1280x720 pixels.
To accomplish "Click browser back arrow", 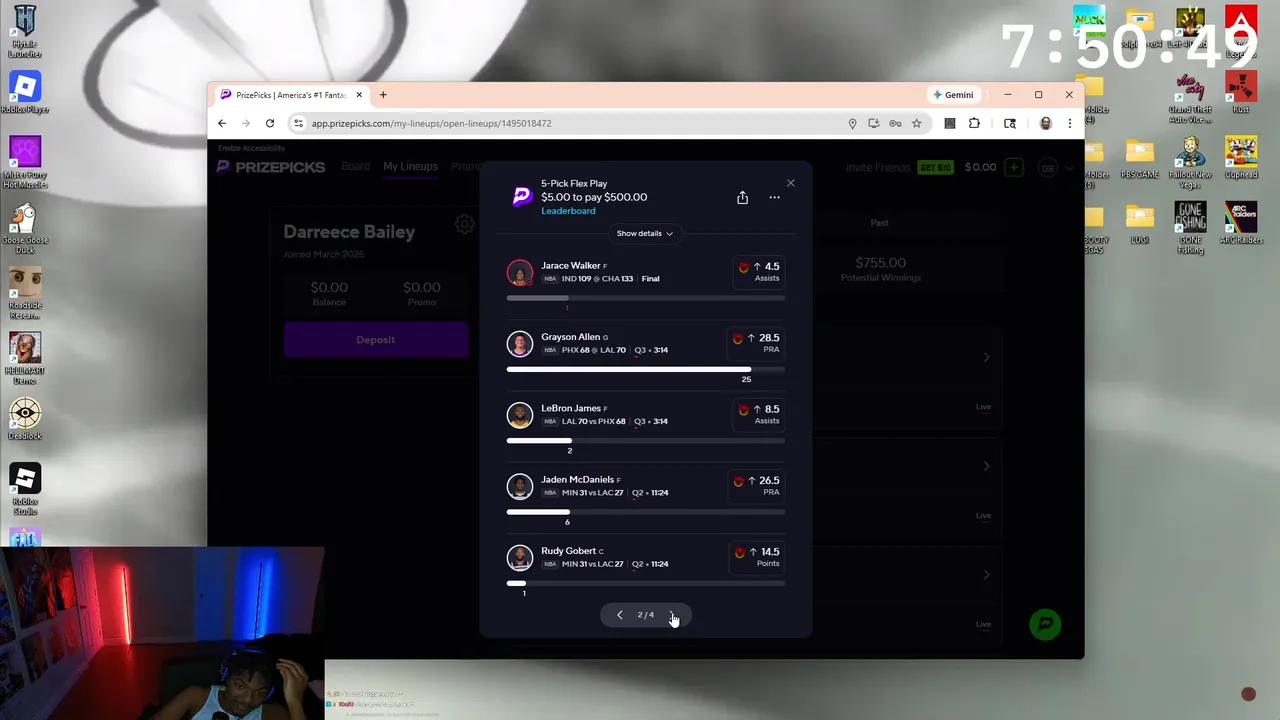I will point(222,123).
